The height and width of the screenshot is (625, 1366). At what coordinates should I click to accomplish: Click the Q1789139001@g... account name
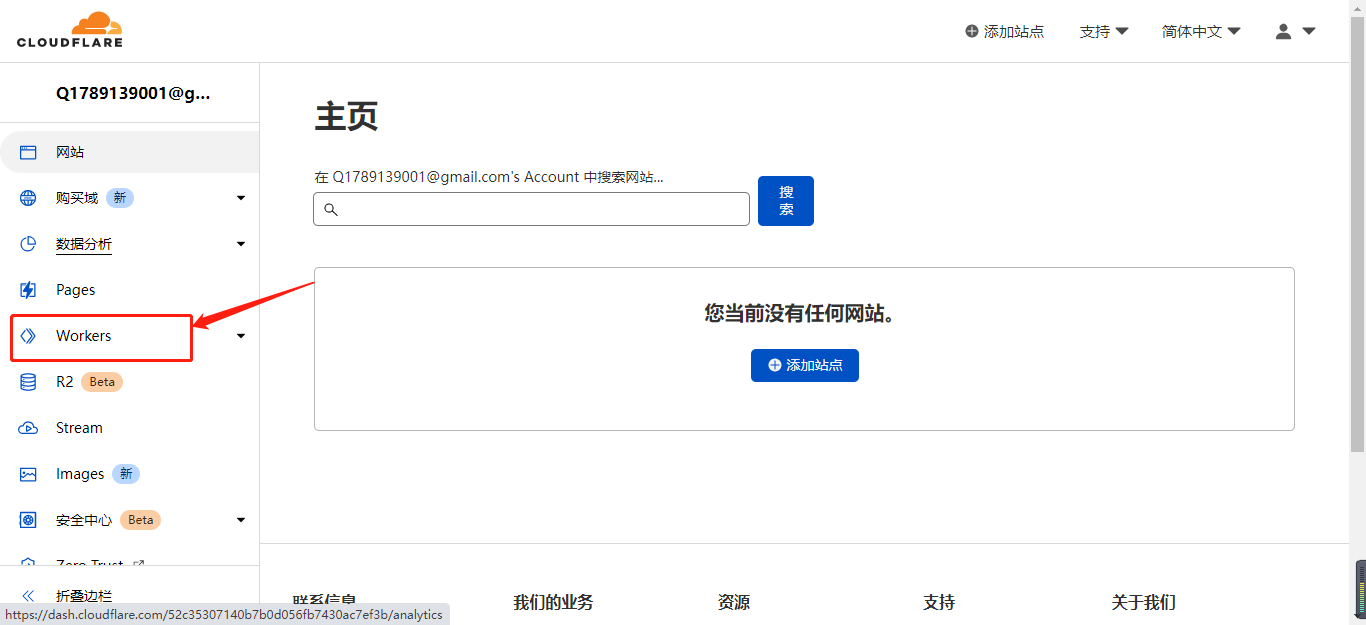(133, 93)
